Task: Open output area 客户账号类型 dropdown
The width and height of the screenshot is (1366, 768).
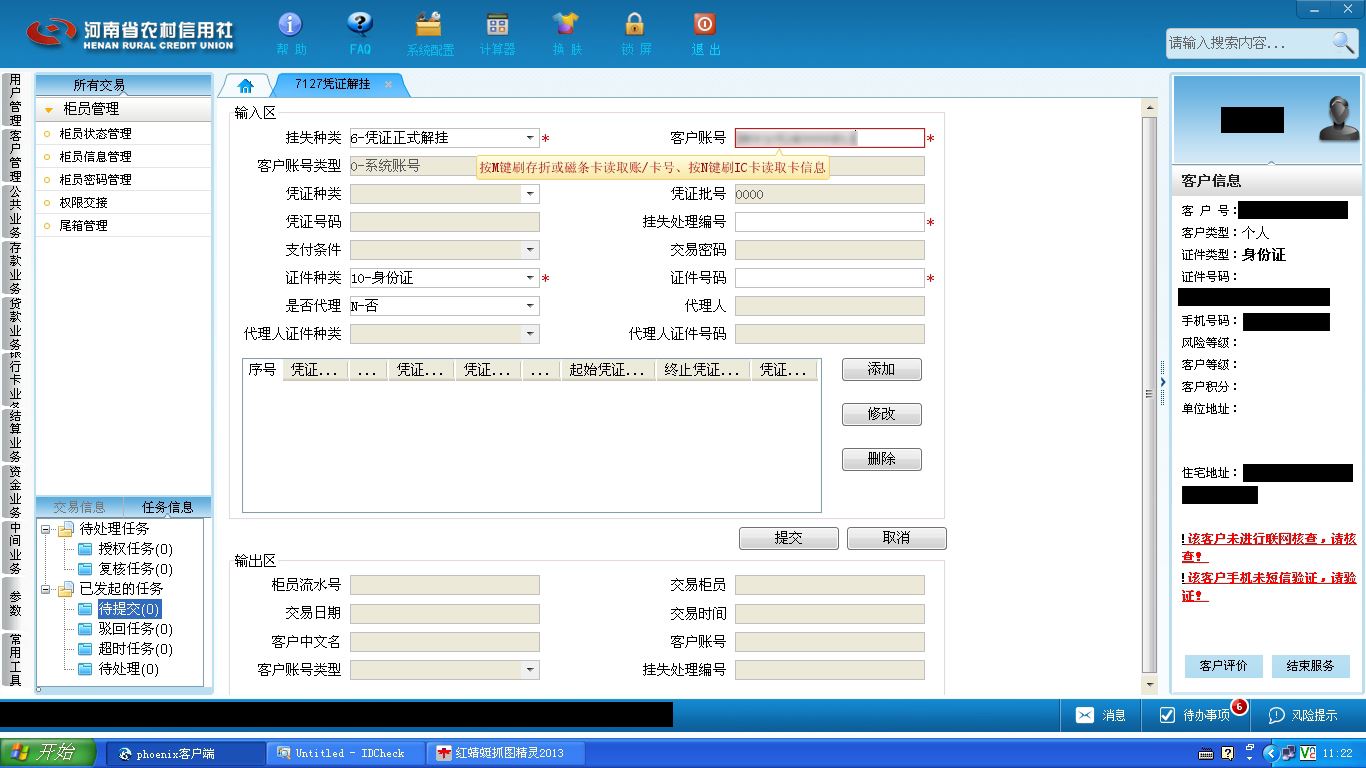Action: pos(530,670)
